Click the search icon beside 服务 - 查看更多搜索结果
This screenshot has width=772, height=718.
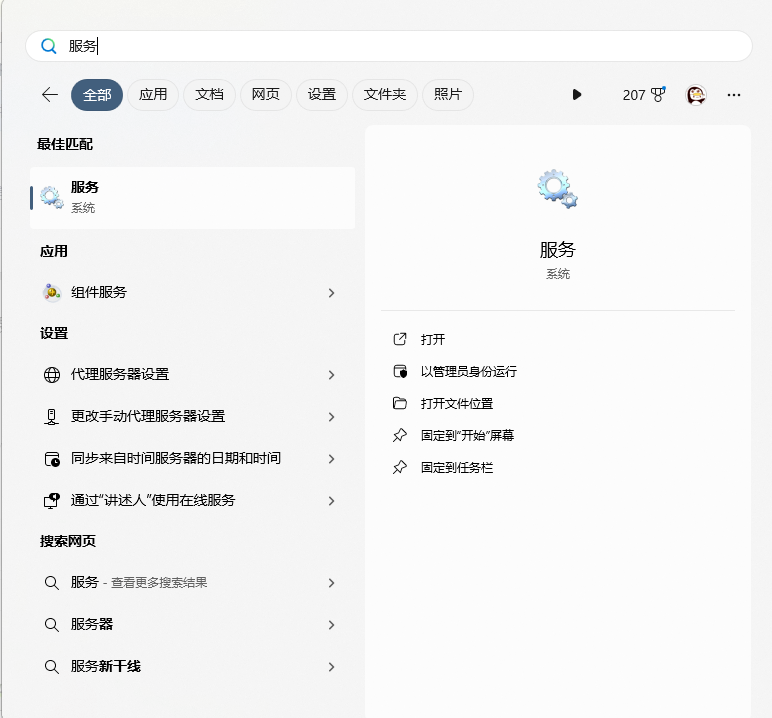point(52,583)
